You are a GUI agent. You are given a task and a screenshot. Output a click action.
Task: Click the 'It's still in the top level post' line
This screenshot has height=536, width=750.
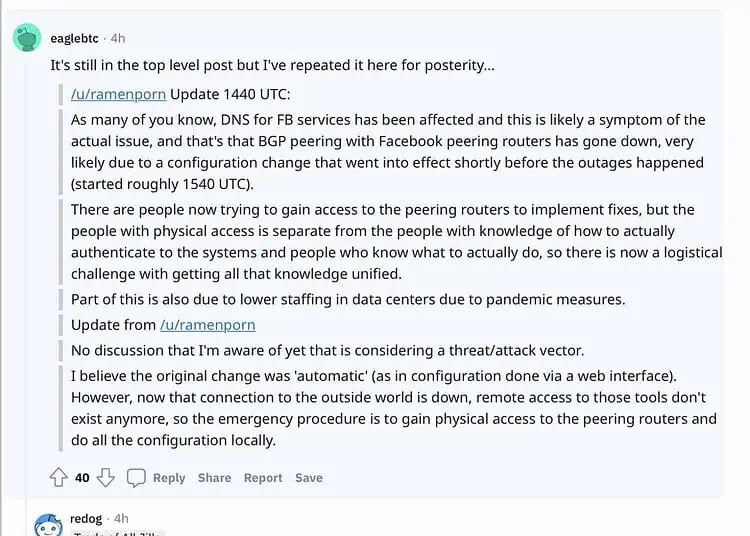point(271,65)
